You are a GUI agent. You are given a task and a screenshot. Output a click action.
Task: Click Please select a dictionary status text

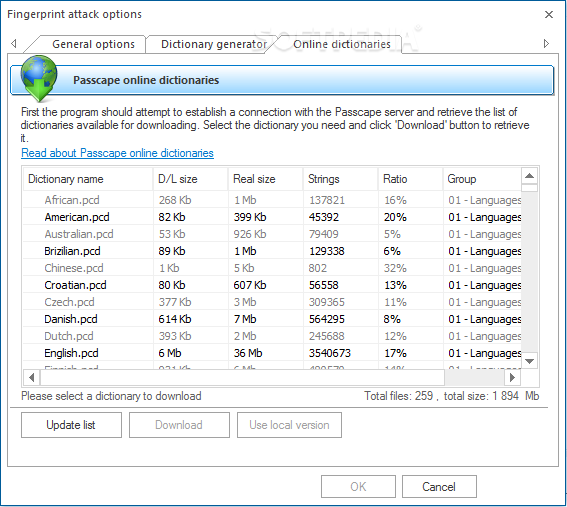111,396
